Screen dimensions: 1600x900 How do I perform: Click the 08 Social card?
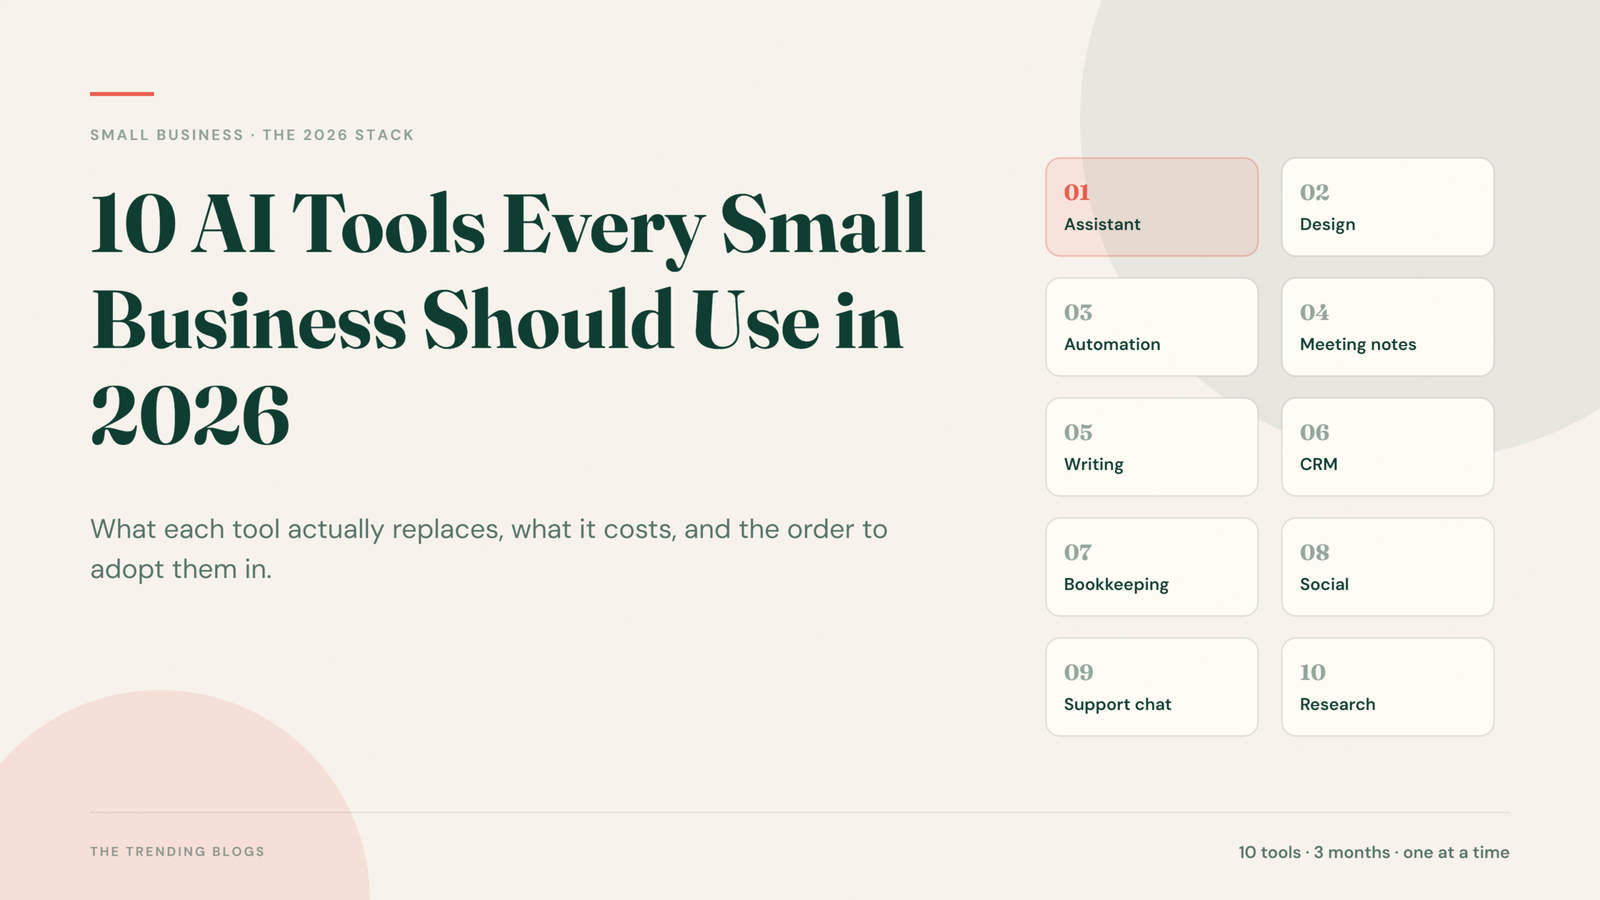(x=1388, y=567)
